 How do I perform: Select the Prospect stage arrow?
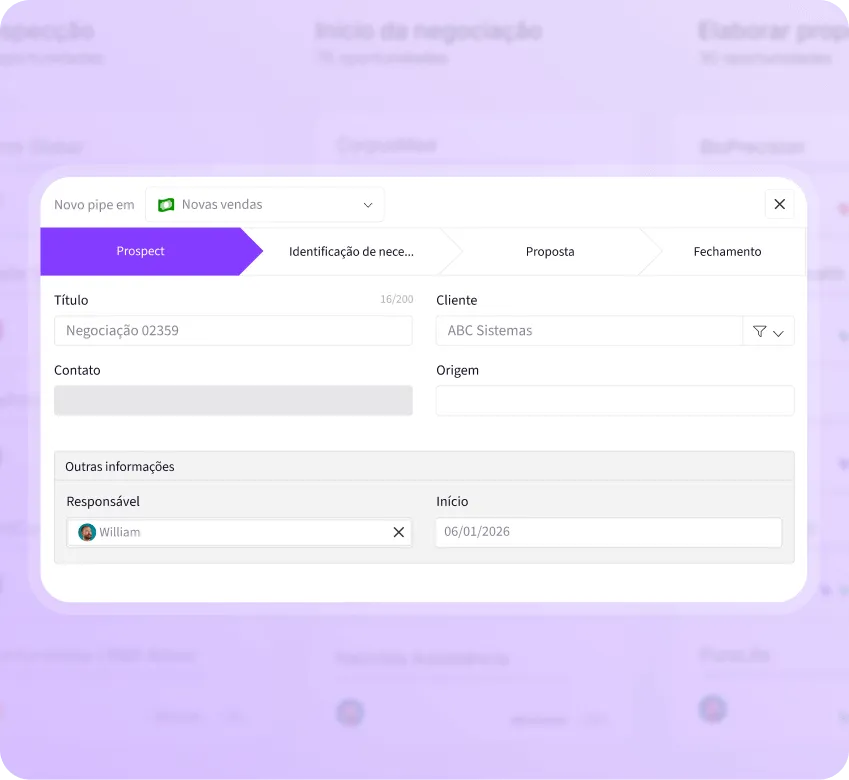[x=140, y=251]
